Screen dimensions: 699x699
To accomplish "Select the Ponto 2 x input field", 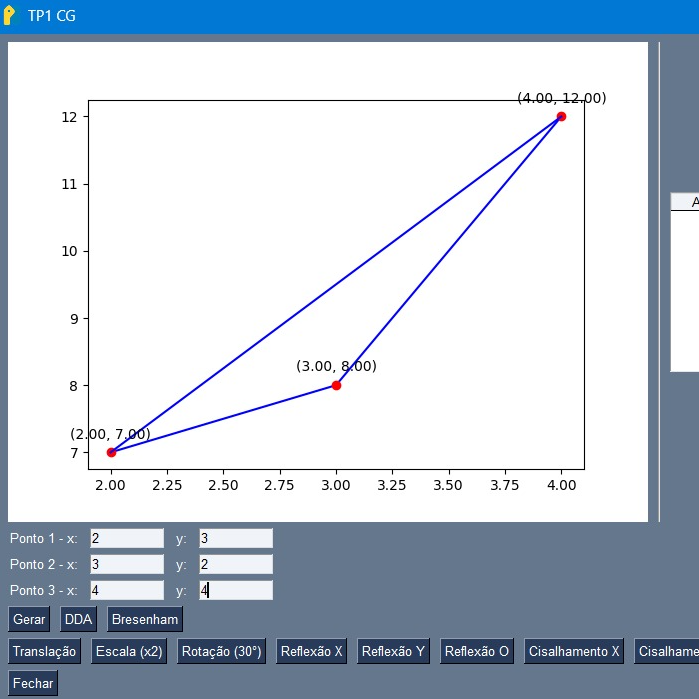I will [x=127, y=564].
